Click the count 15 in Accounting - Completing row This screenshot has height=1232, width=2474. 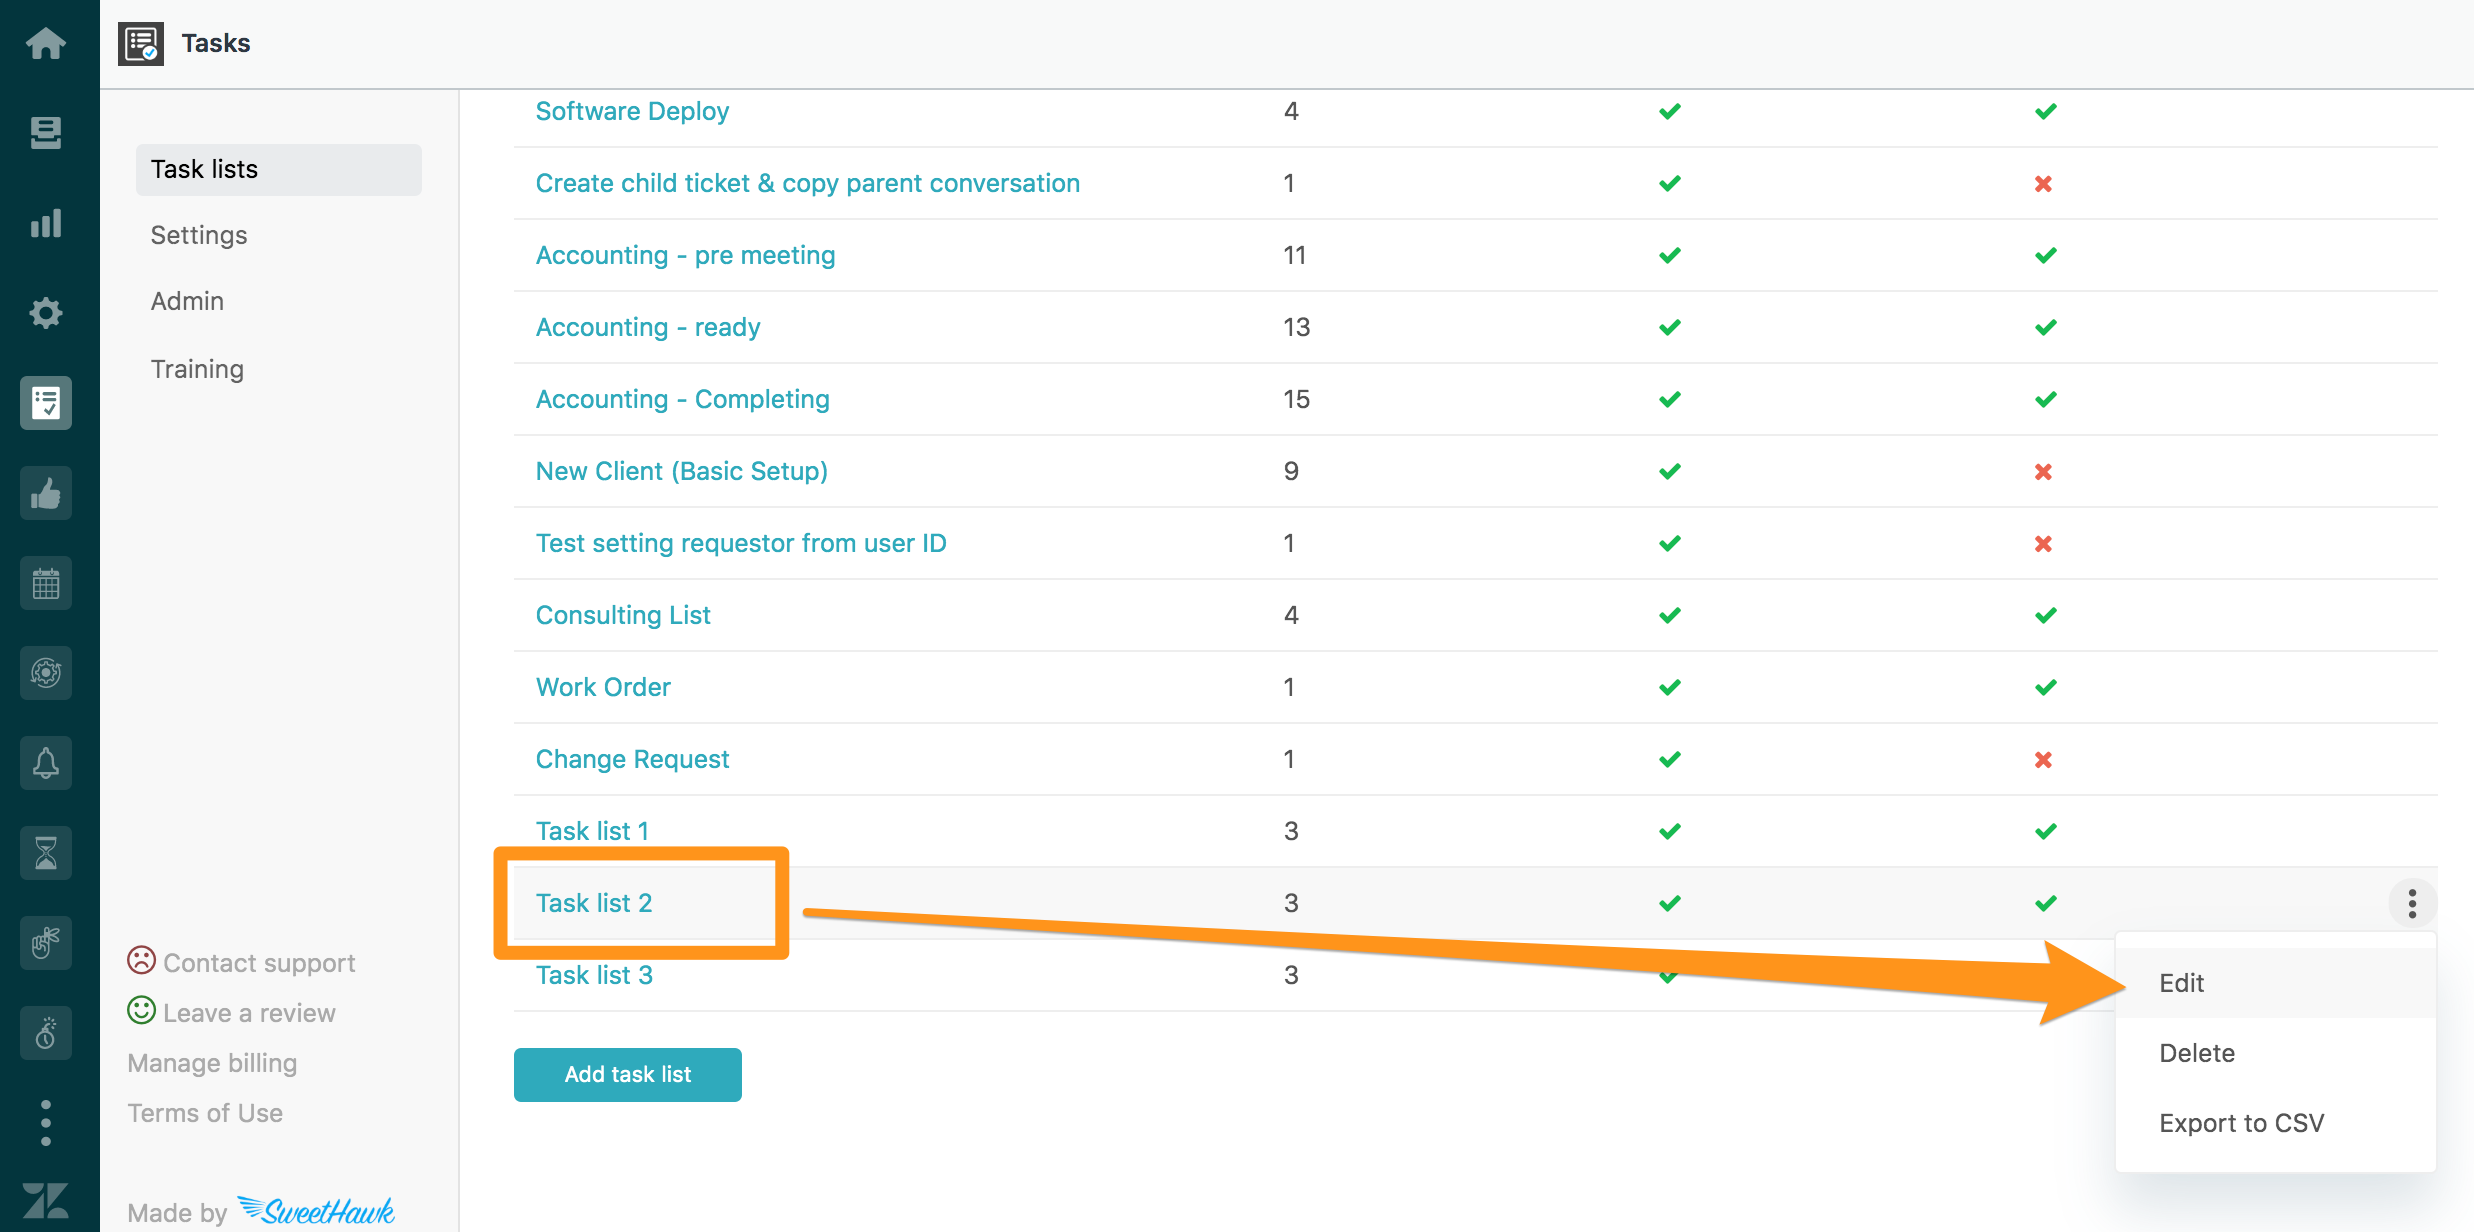point(1296,399)
